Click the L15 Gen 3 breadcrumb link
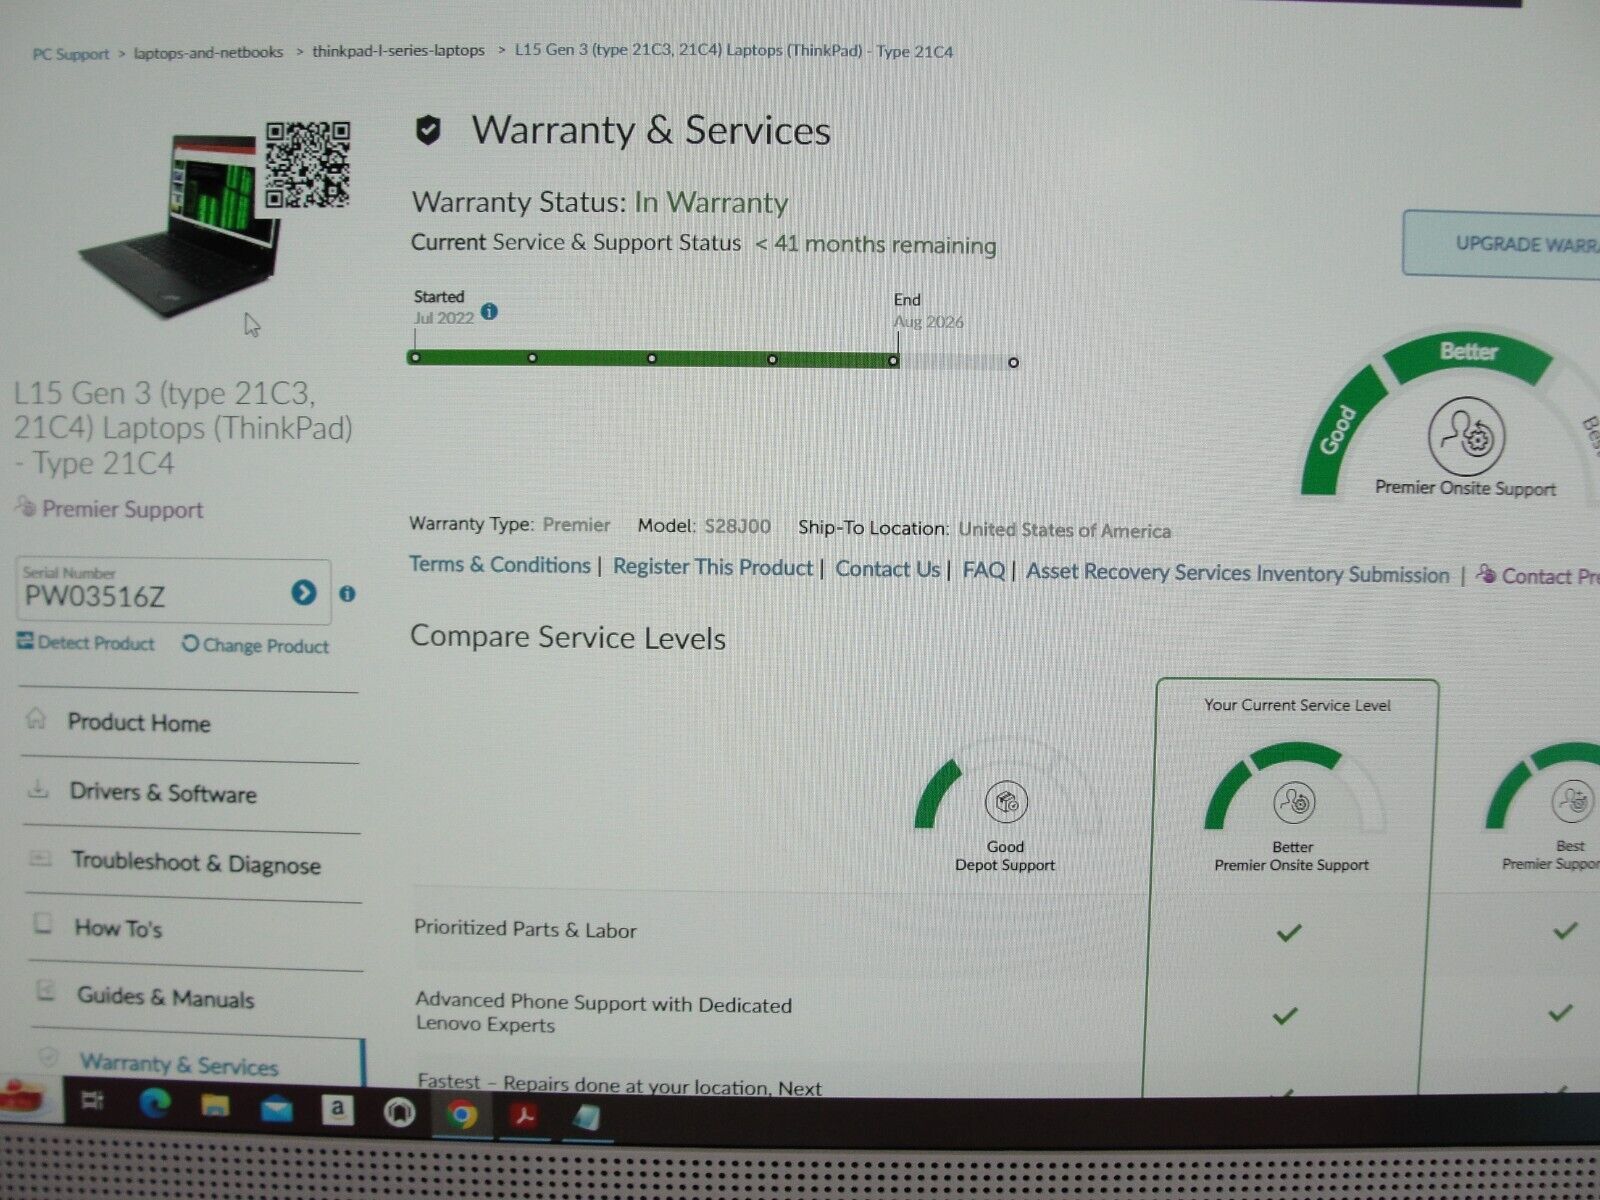1600x1200 pixels. pyautogui.click(x=733, y=50)
